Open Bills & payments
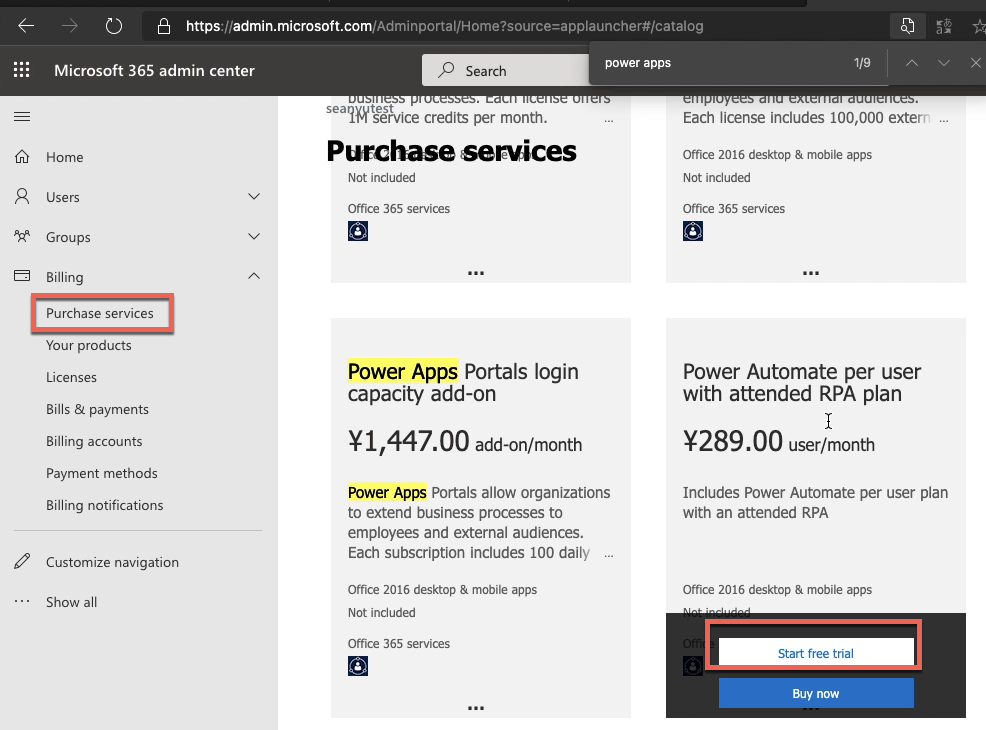The height and width of the screenshot is (730, 986). click(x=97, y=409)
